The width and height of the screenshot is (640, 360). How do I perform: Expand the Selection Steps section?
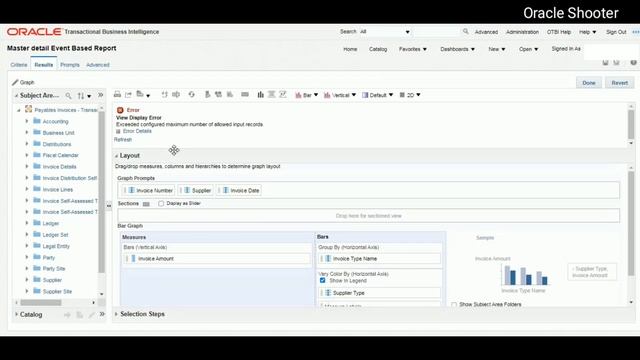(x=116, y=314)
